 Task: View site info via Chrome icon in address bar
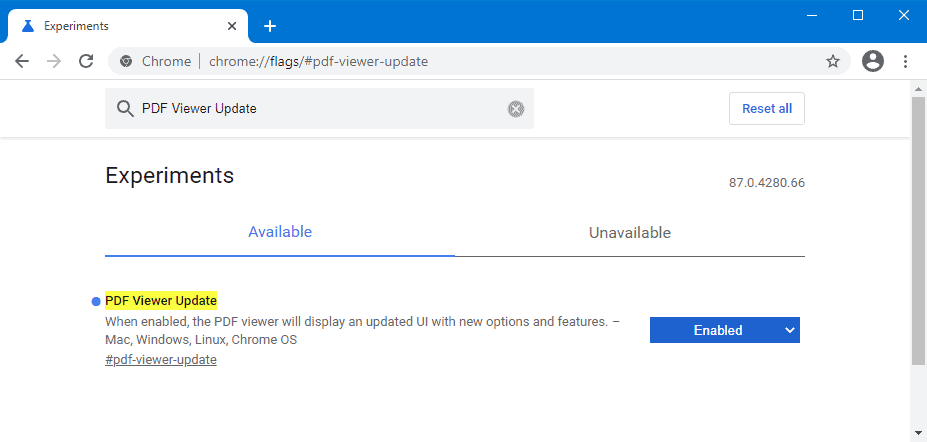tap(126, 61)
